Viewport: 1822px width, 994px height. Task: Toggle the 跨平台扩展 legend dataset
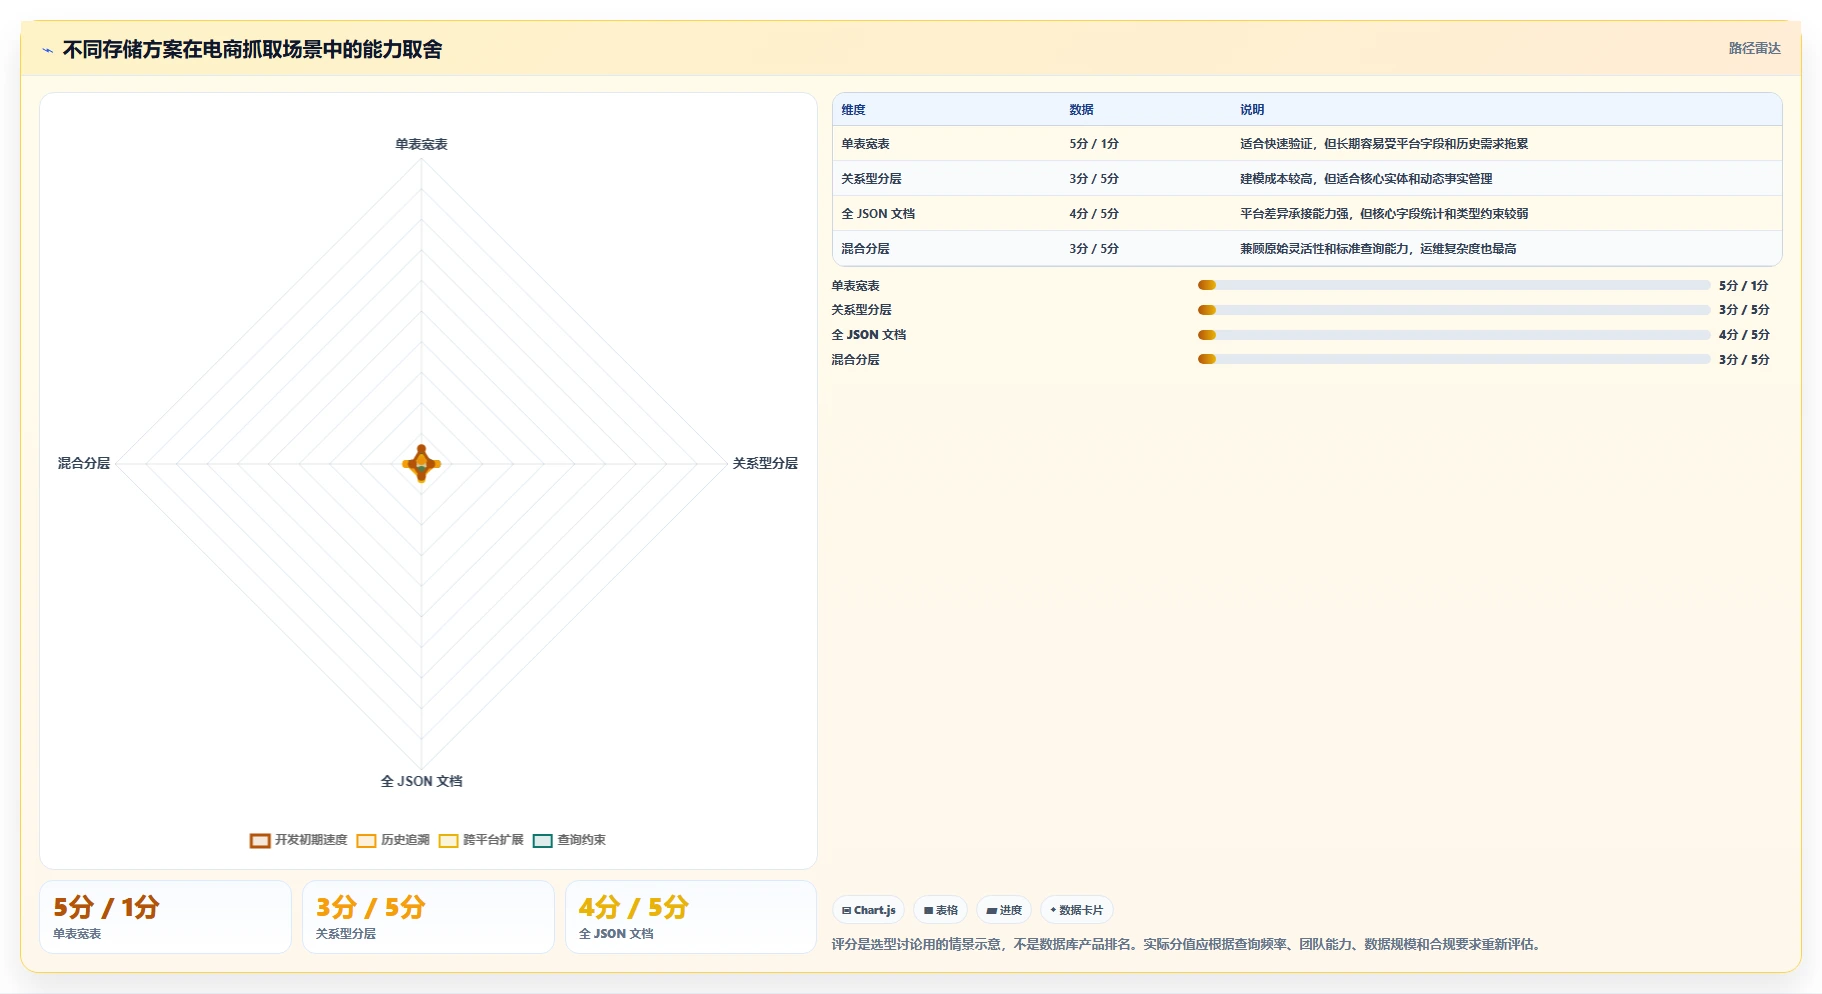pyautogui.click(x=481, y=840)
